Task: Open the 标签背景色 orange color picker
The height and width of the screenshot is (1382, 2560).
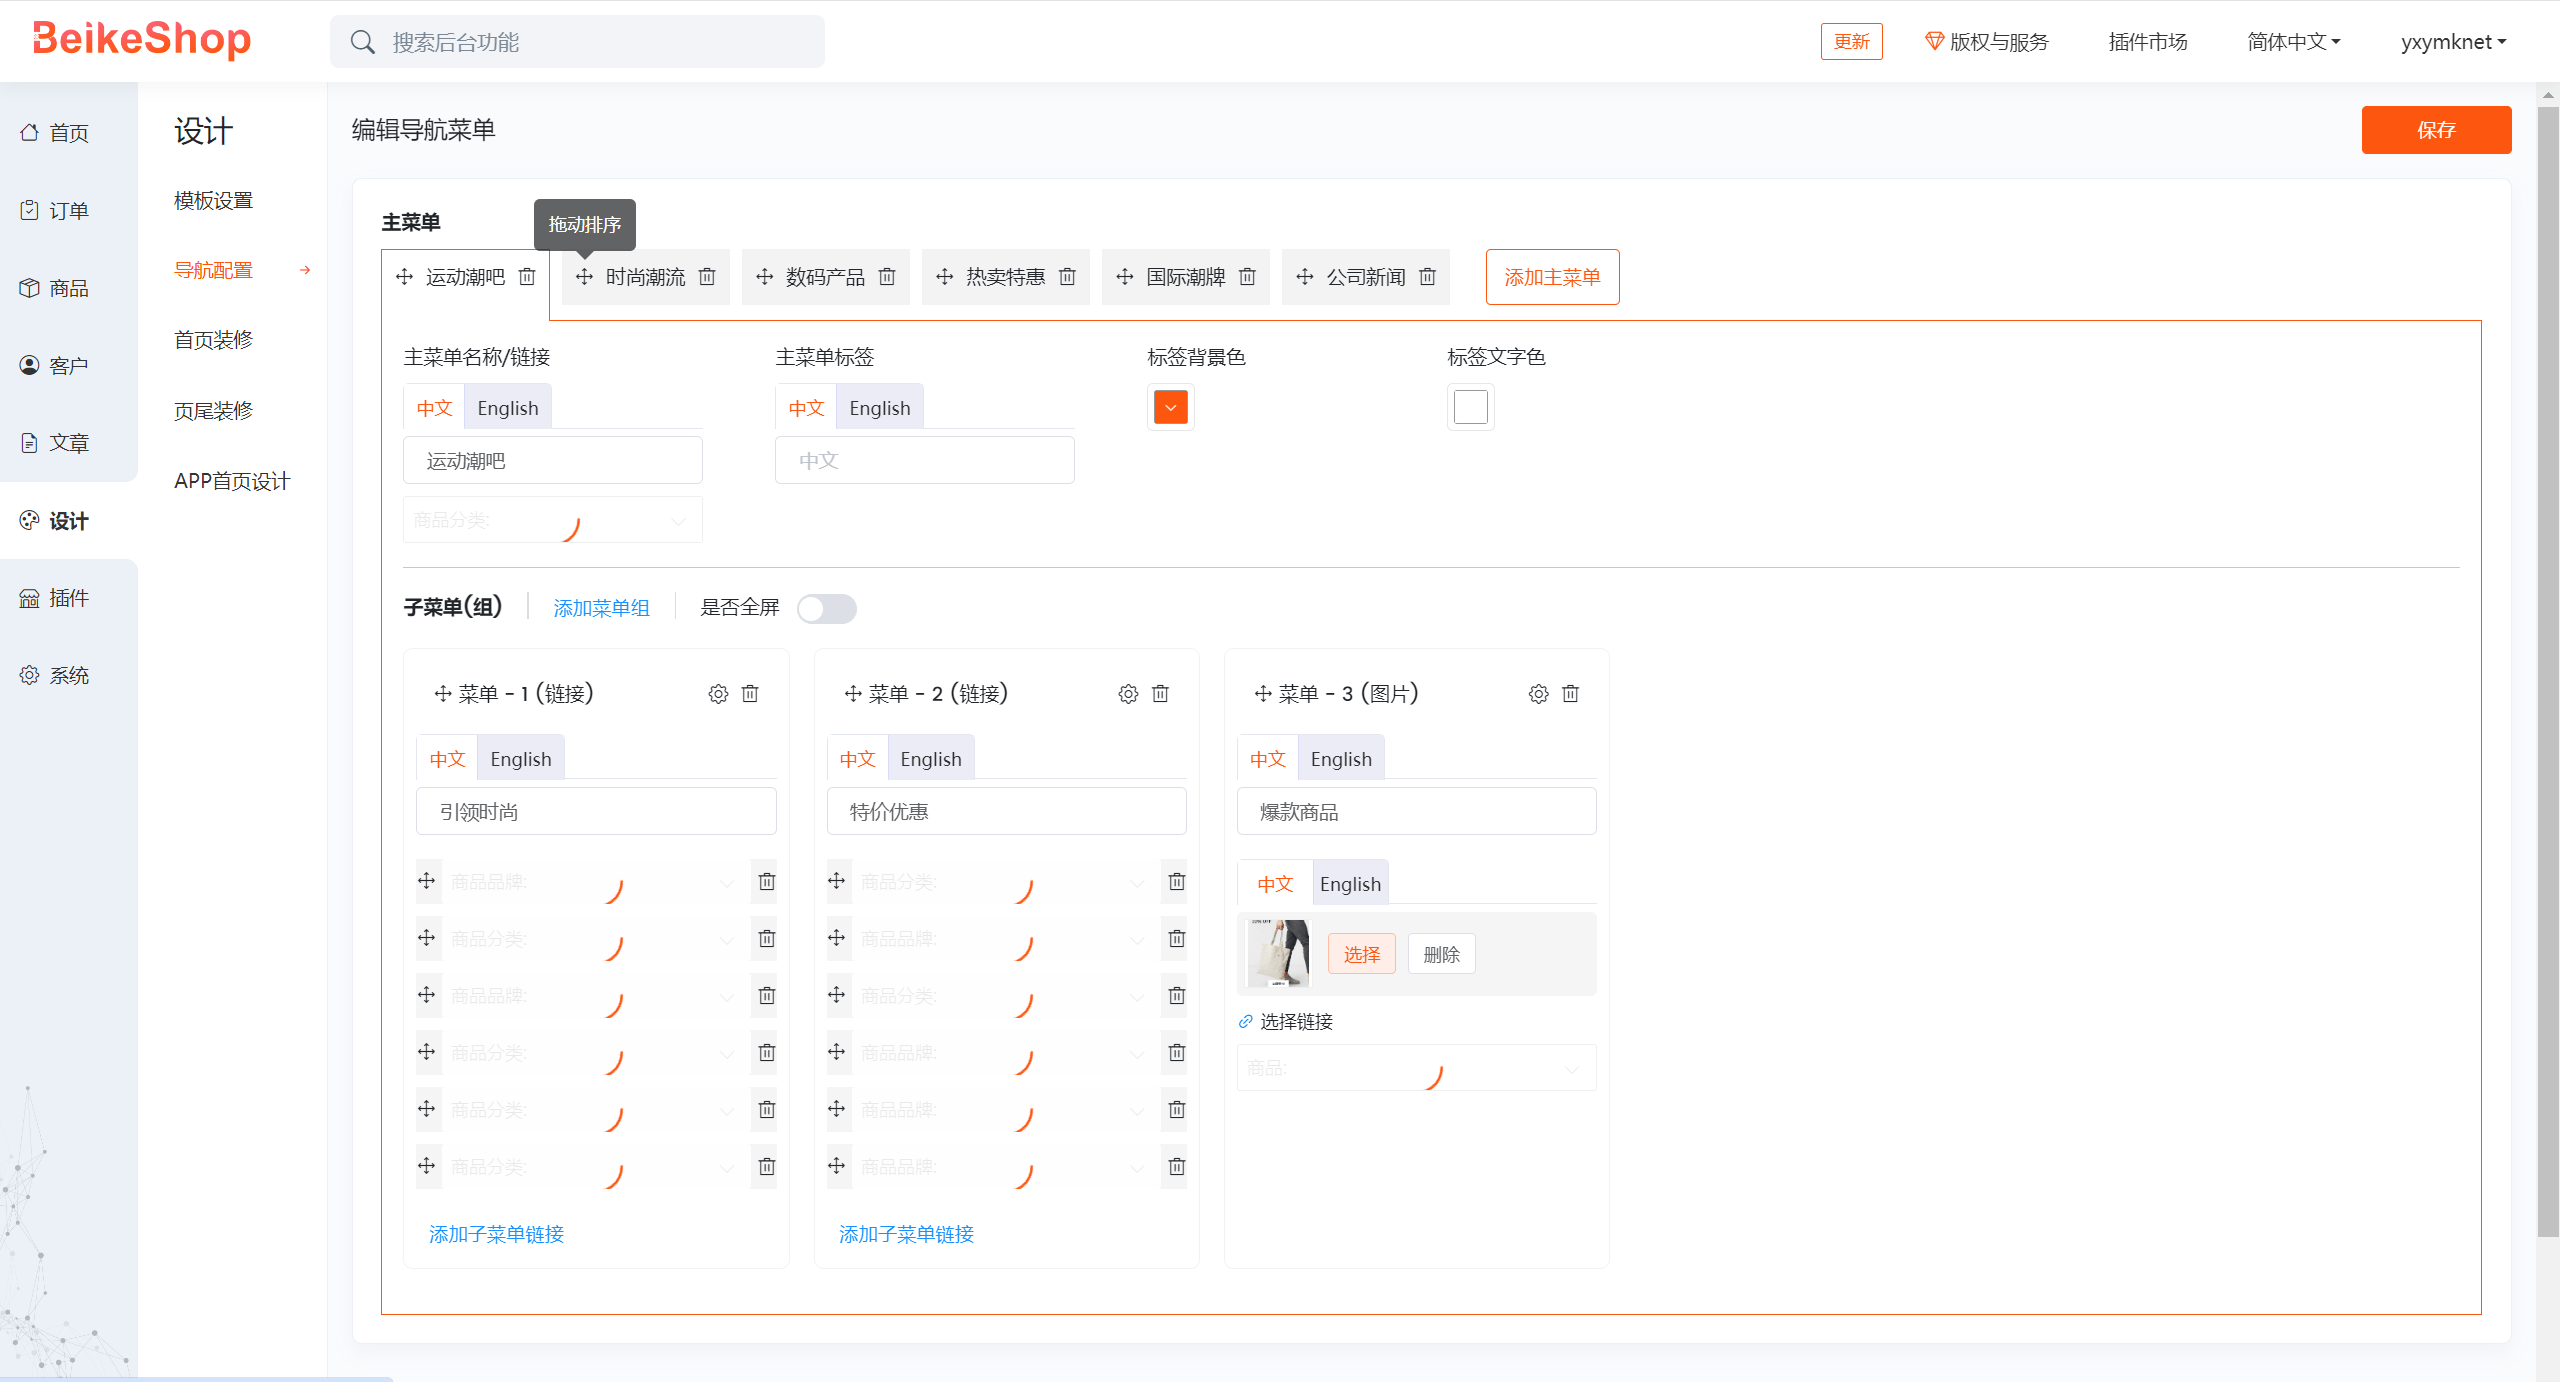Action: (1171, 408)
